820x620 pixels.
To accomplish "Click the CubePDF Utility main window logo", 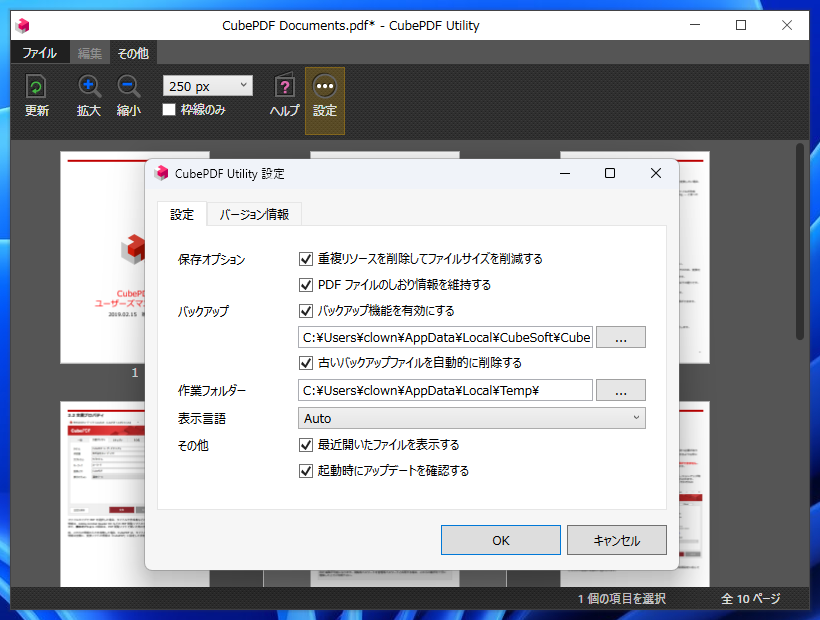I will pyautogui.click(x=22, y=25).
